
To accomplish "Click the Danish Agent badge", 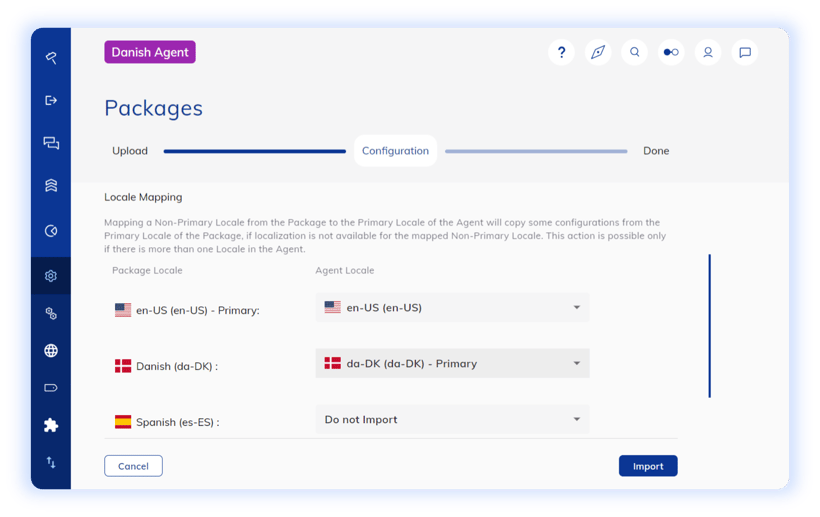I will click(150, 52).
